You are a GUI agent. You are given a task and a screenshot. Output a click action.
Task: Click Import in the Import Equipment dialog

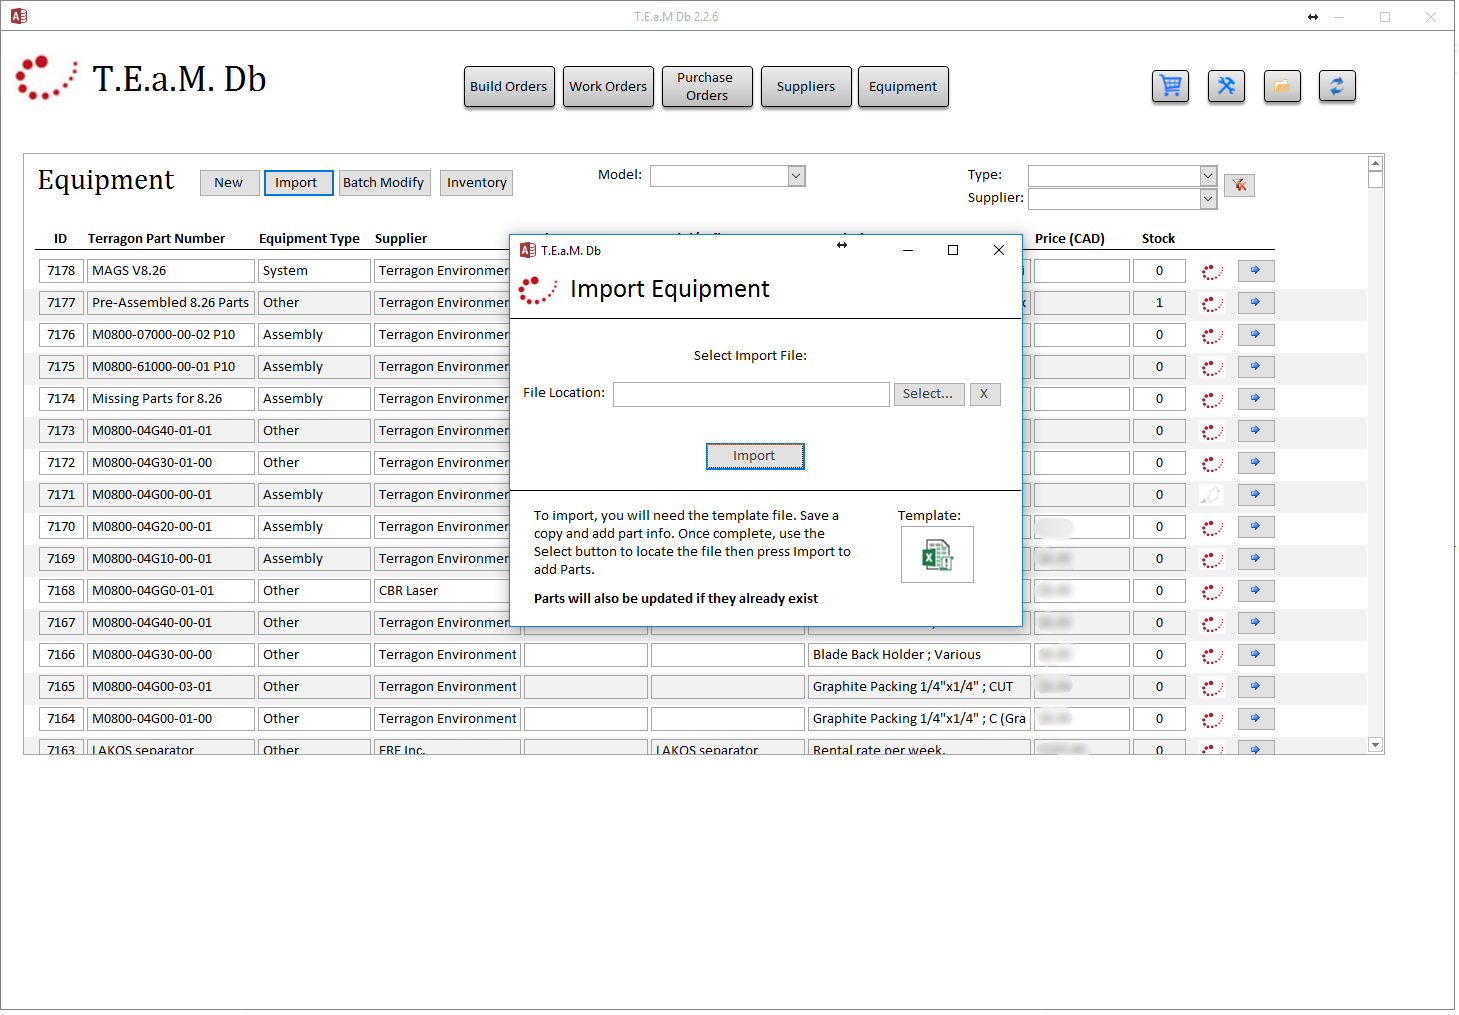click(x=755, y=456)
